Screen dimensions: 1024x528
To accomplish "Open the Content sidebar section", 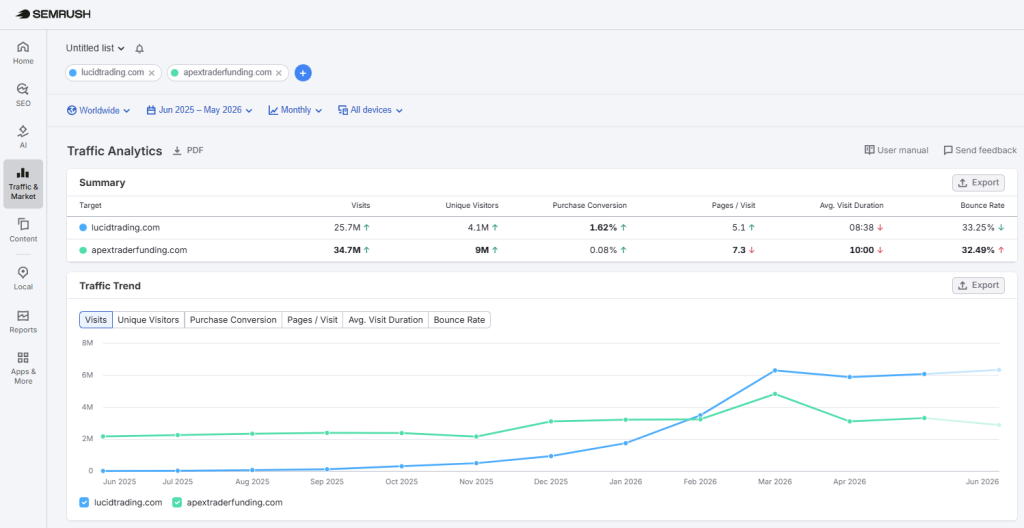I will (23, 231).
